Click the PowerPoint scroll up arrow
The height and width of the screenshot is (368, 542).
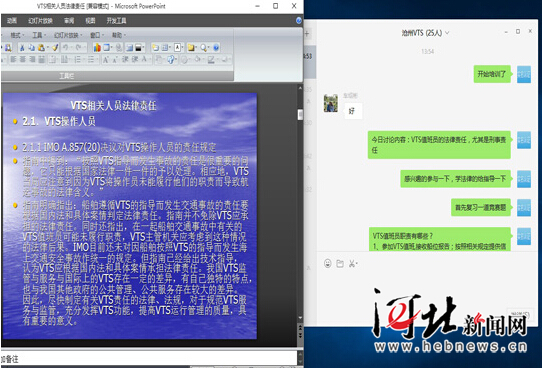point(300,88)
